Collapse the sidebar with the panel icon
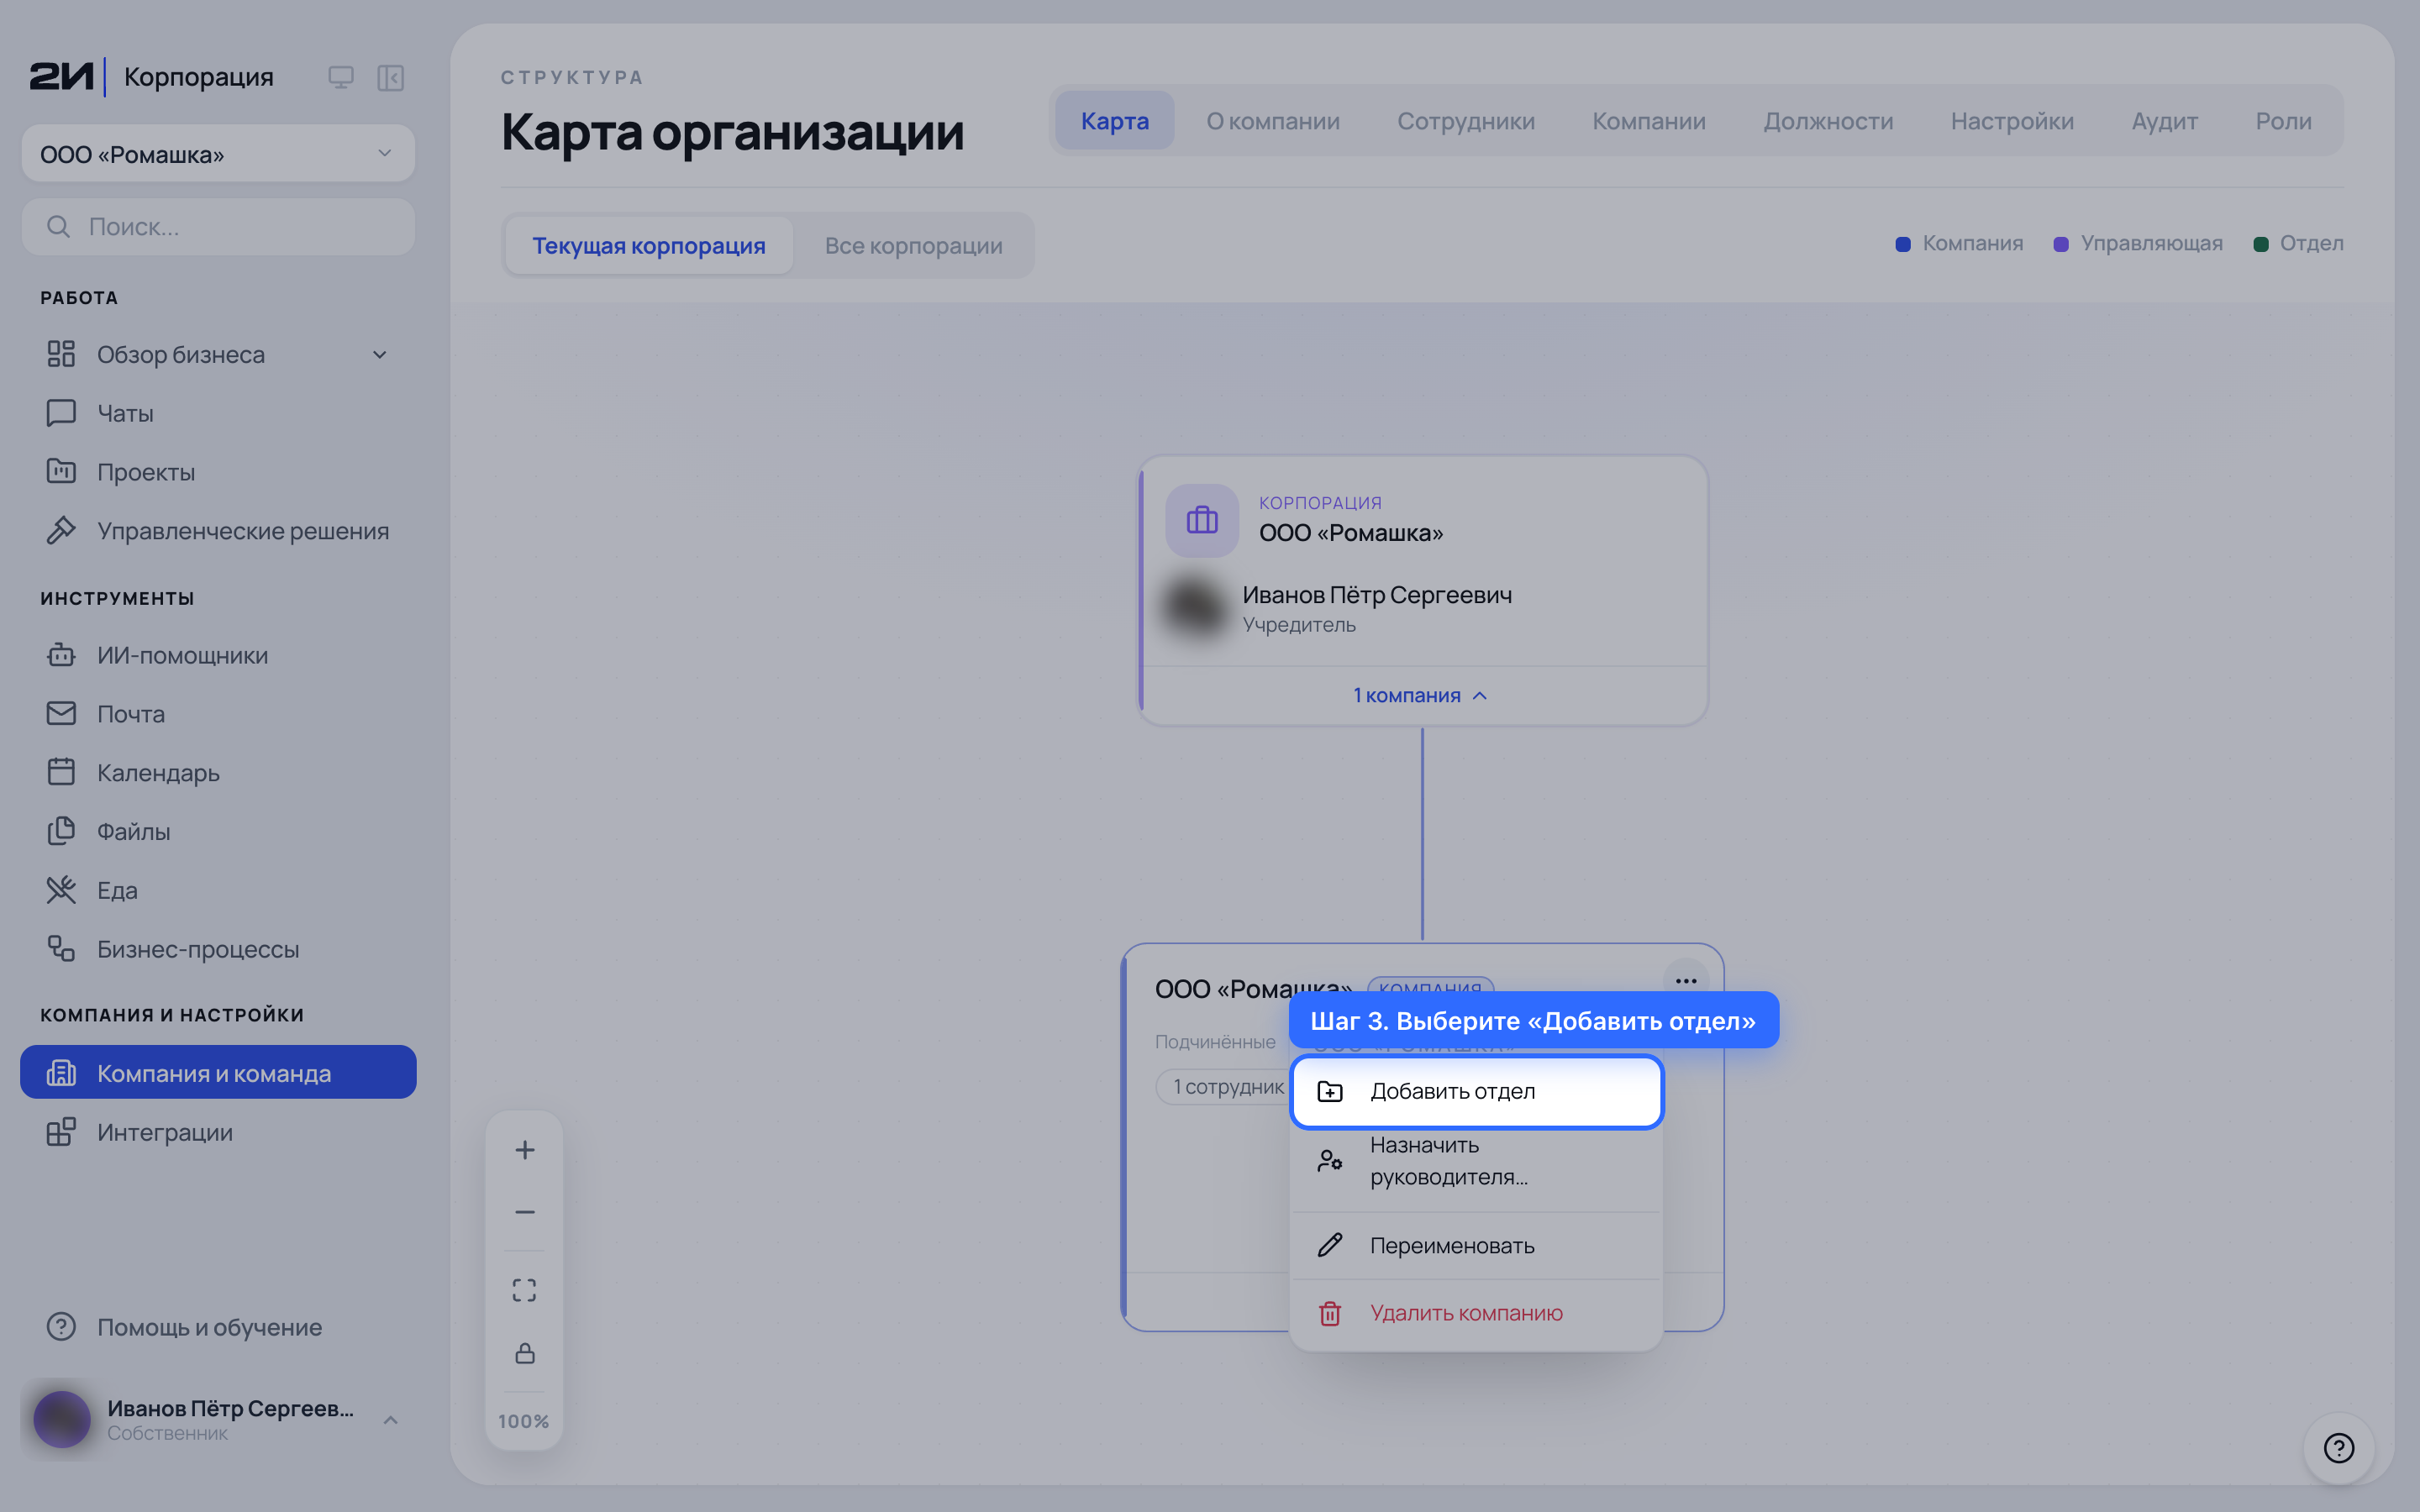The height and width of the screenshot is (1512, 2420). pyautogui.click(x=391, y=77)
